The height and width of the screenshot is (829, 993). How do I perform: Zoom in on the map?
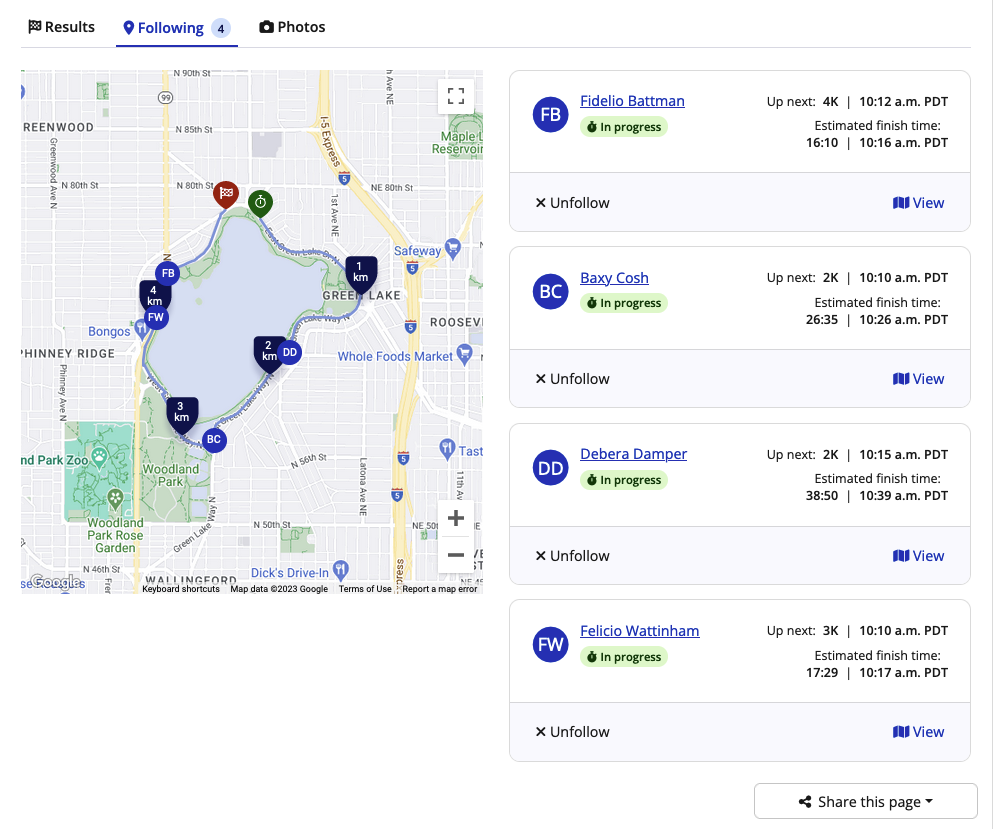(x=456, y=518)
